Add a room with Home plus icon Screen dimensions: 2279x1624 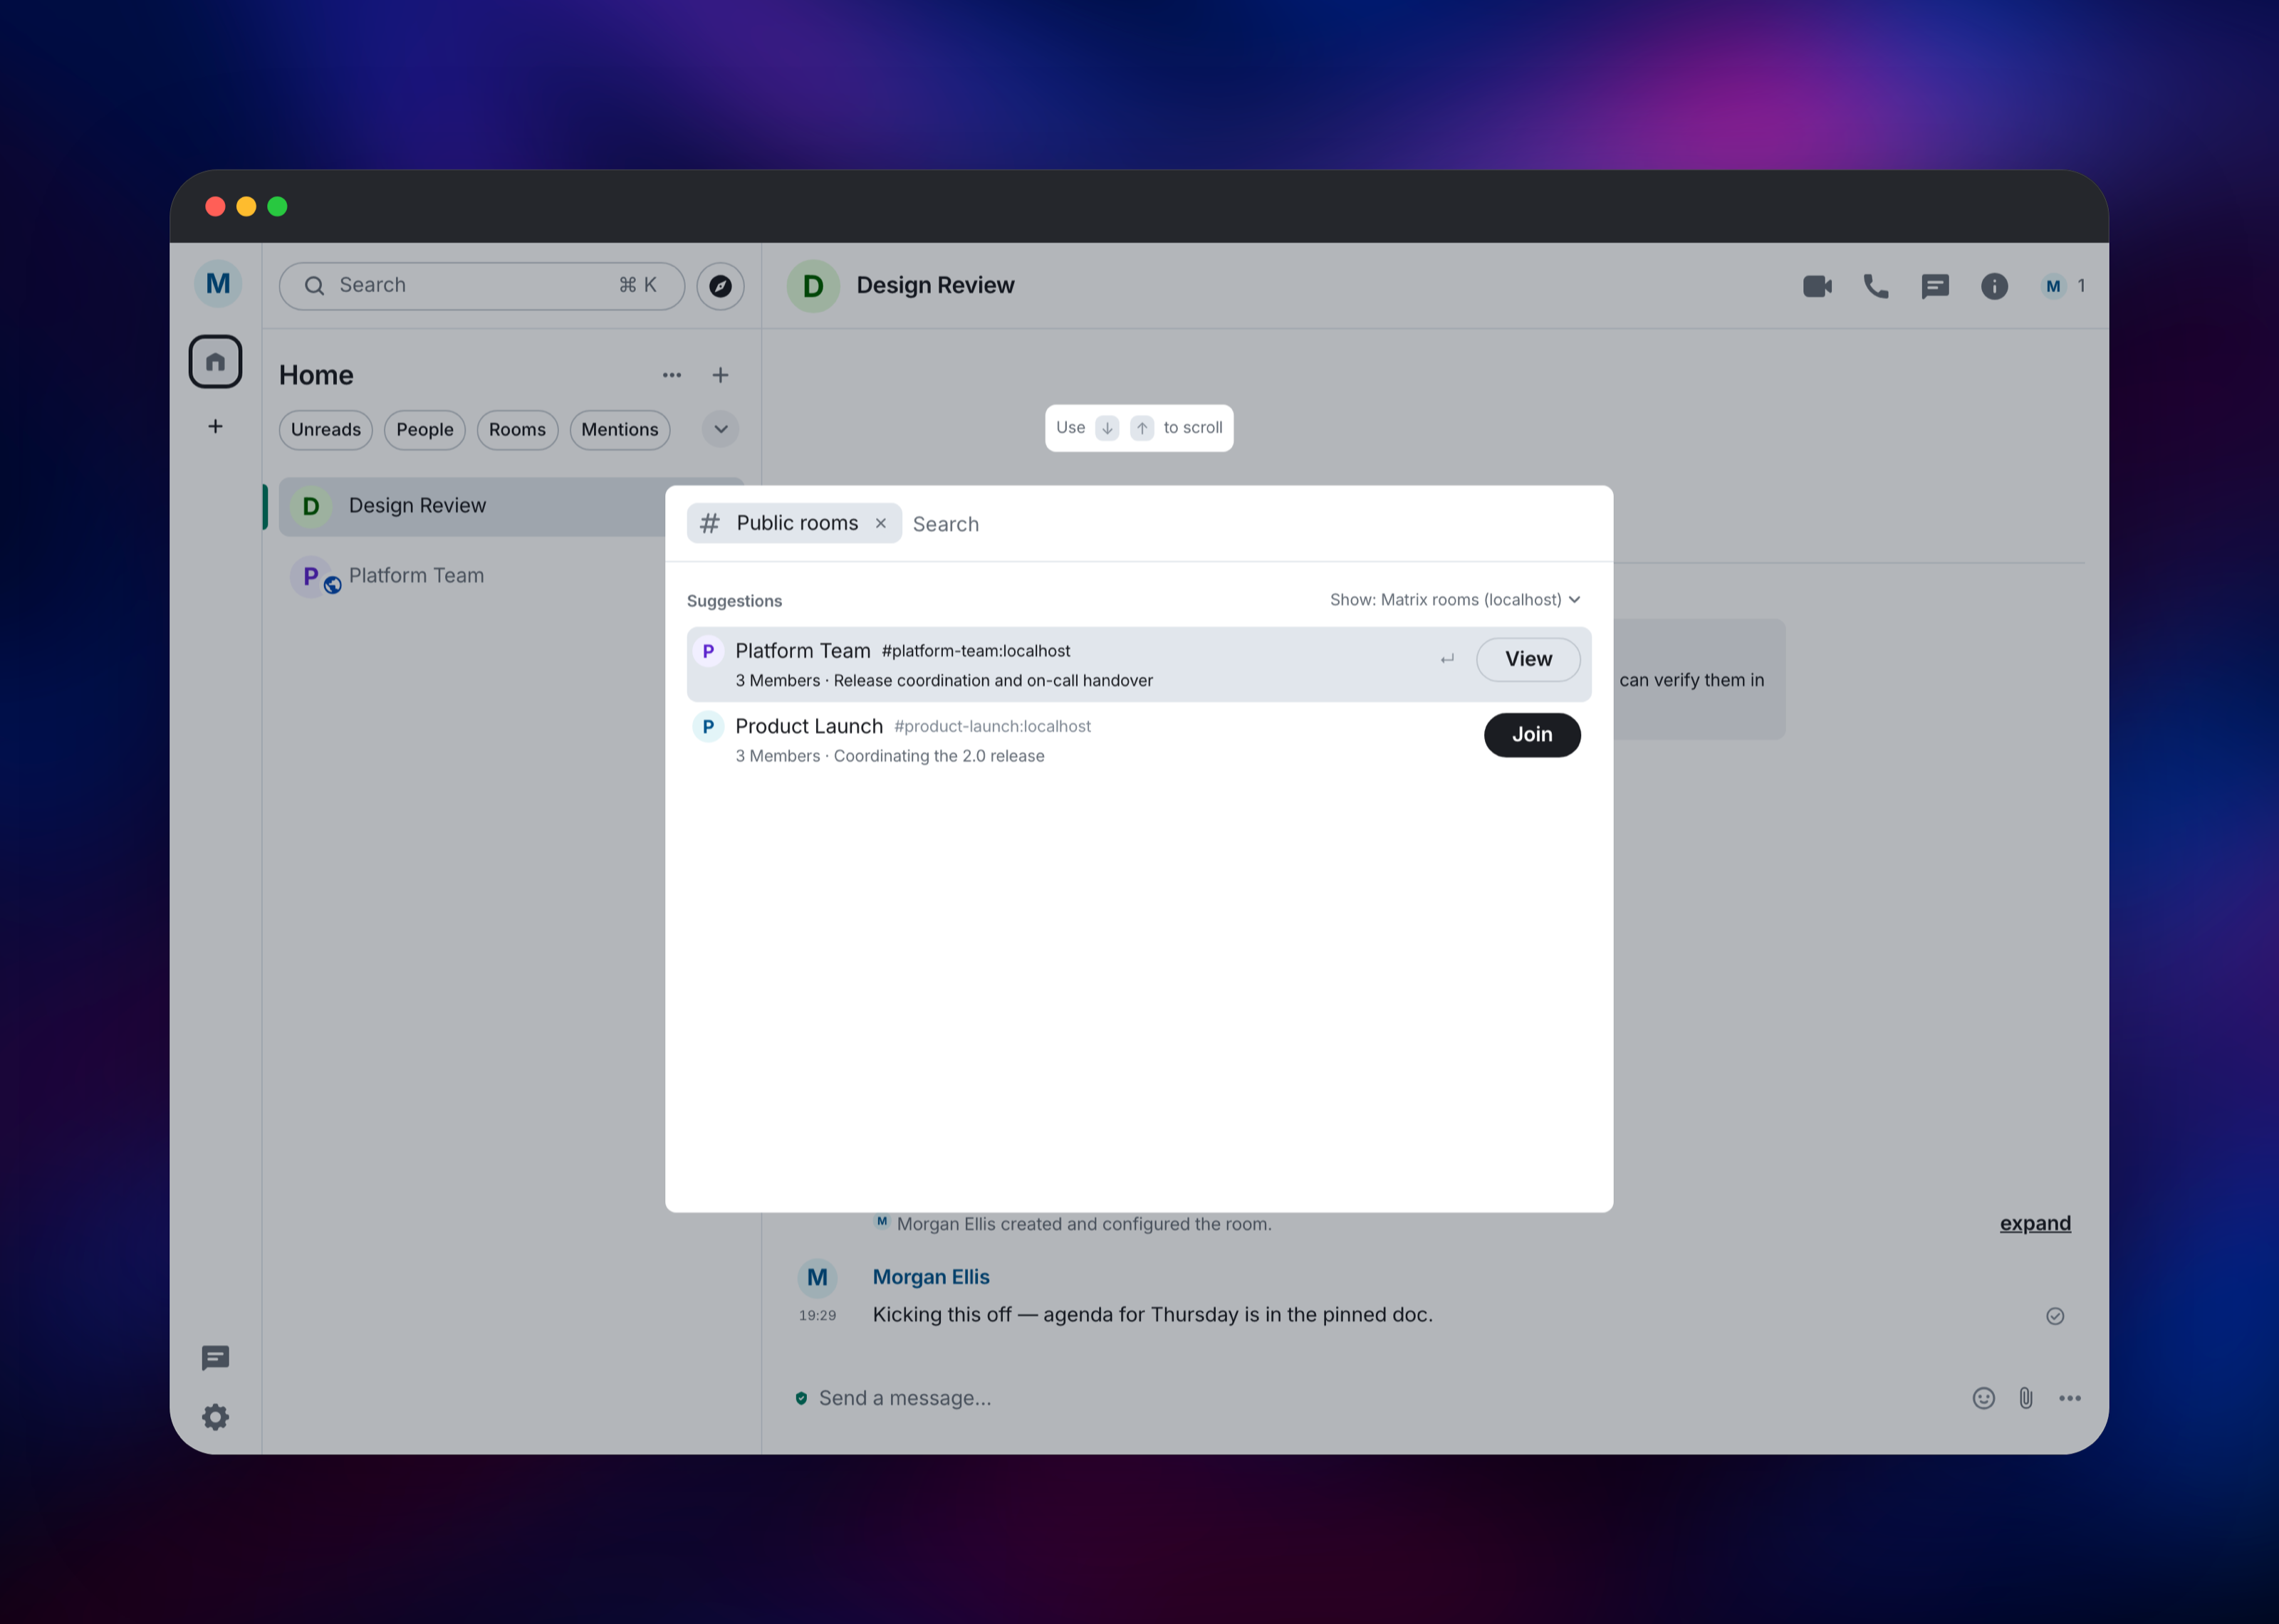coord(720,375)
